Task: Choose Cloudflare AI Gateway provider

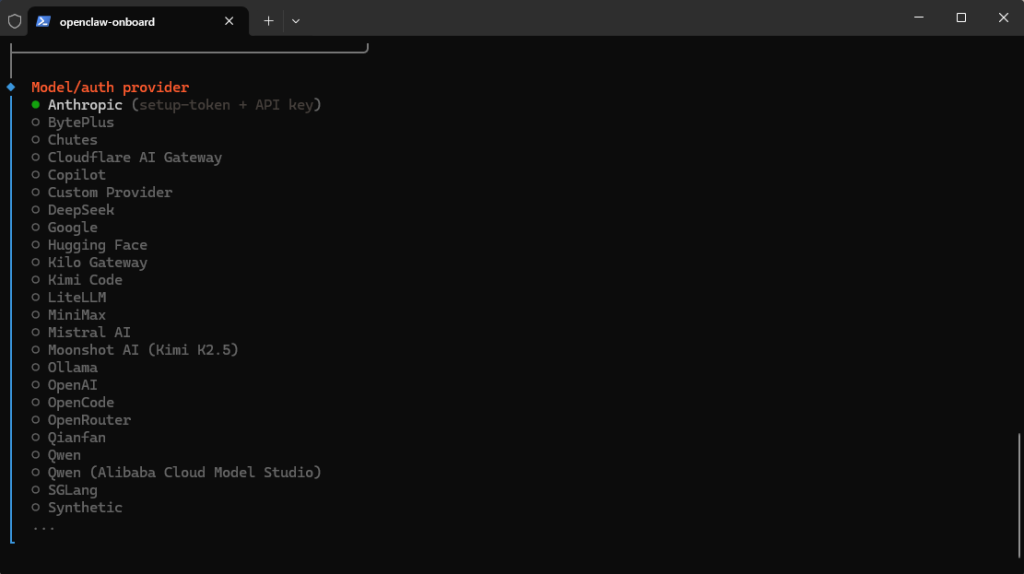Action: tap(134, 158)
